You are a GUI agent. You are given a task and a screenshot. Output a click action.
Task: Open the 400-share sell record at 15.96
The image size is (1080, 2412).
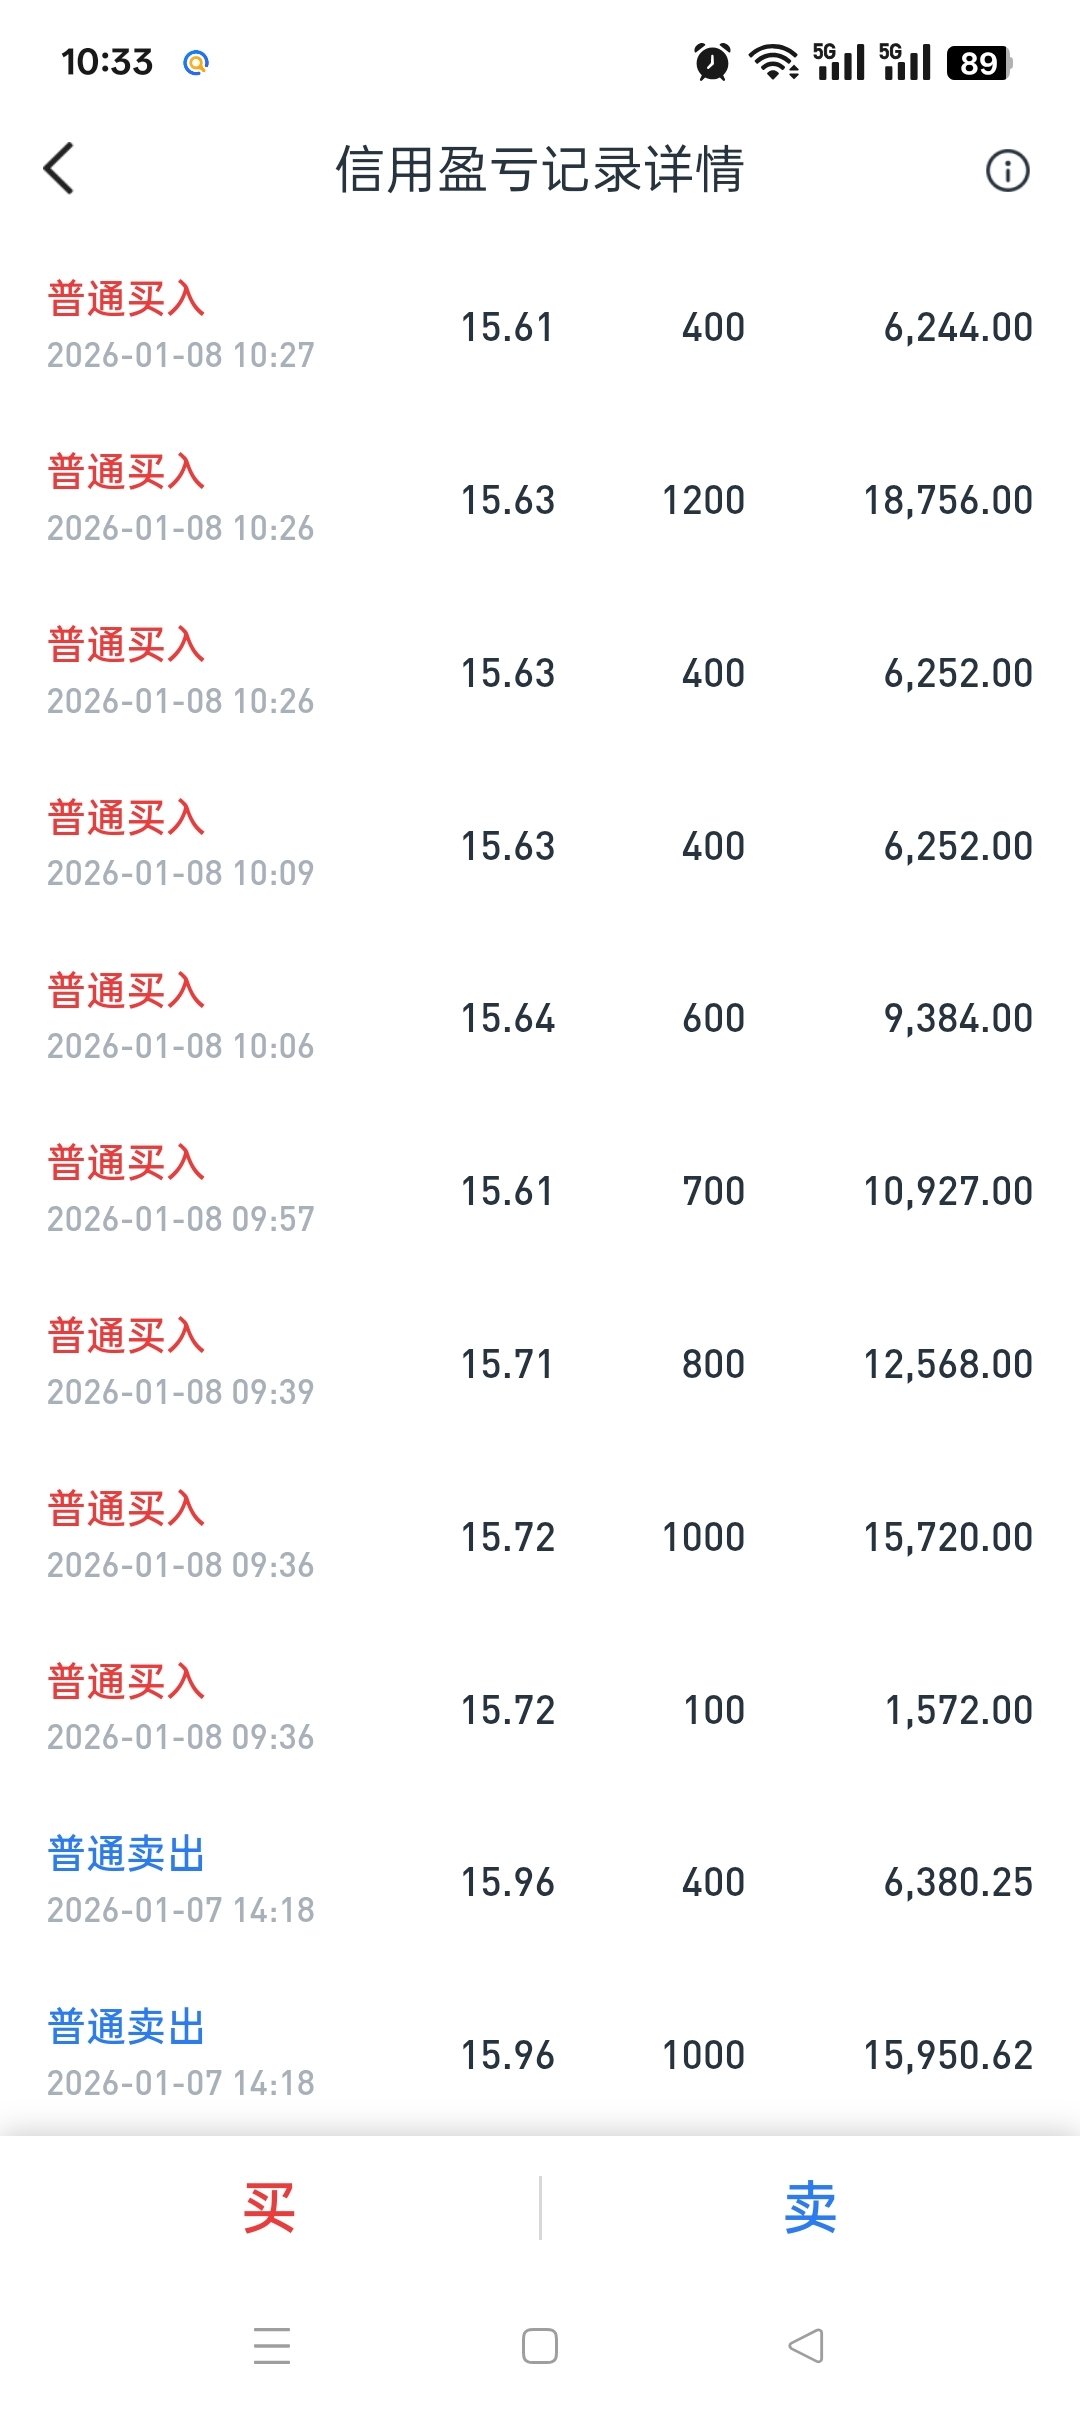coord(540,1882)
